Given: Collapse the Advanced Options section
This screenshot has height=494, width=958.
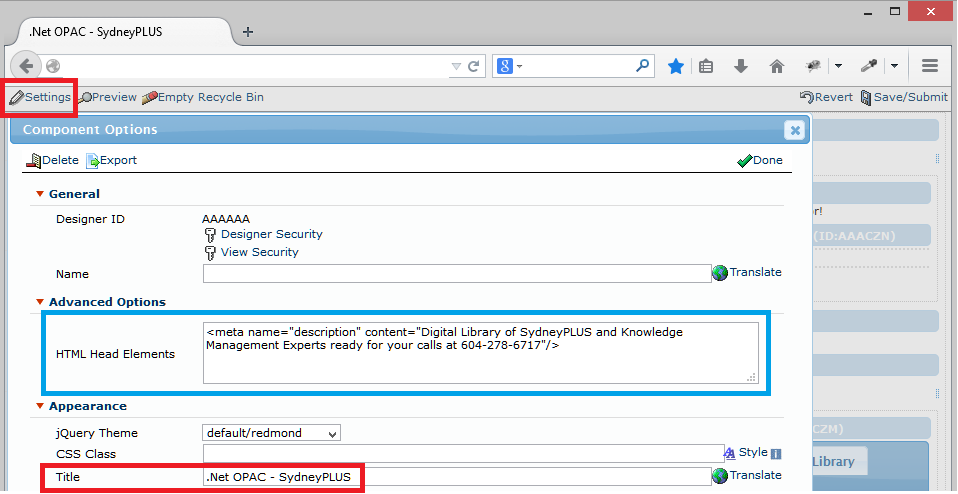Looking at the screenshot, I should point(40,302).
